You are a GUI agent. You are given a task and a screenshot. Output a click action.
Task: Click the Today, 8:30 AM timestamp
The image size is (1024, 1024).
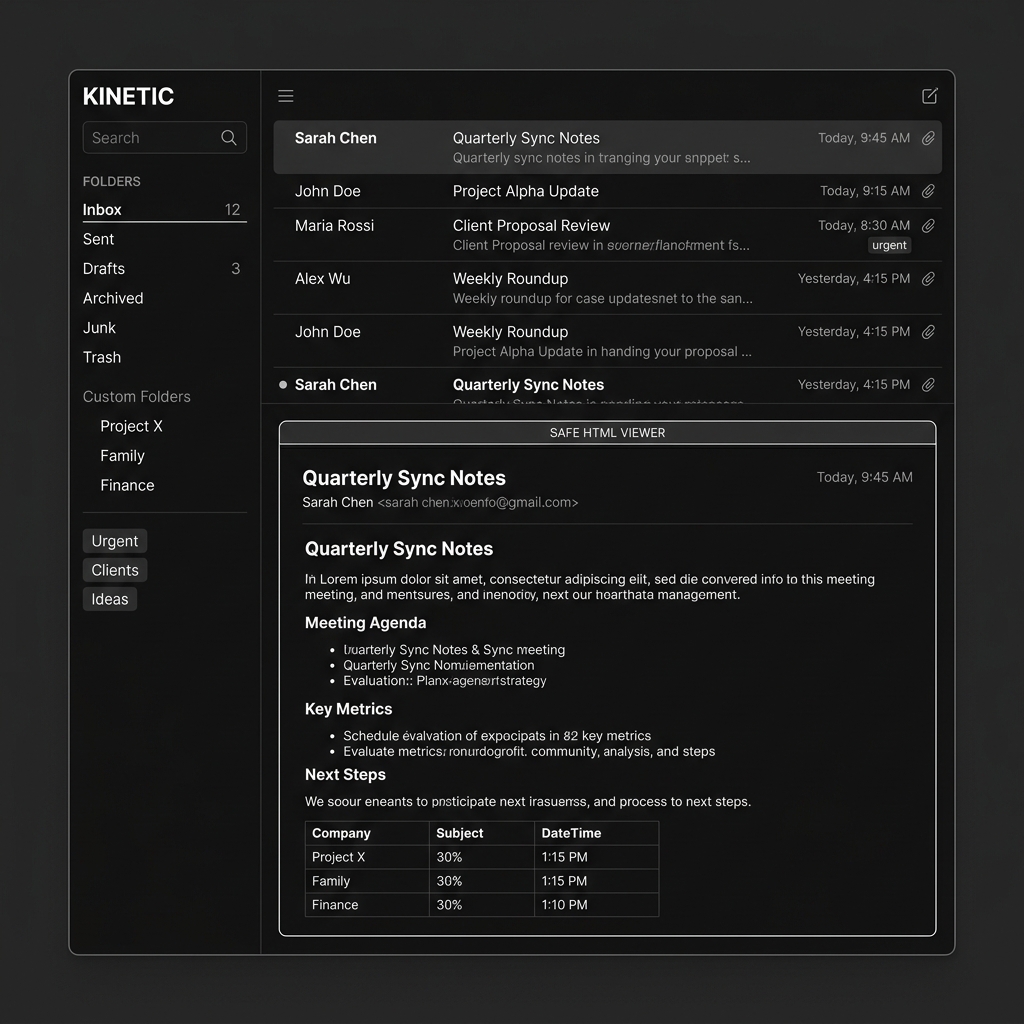coord(864,225)
